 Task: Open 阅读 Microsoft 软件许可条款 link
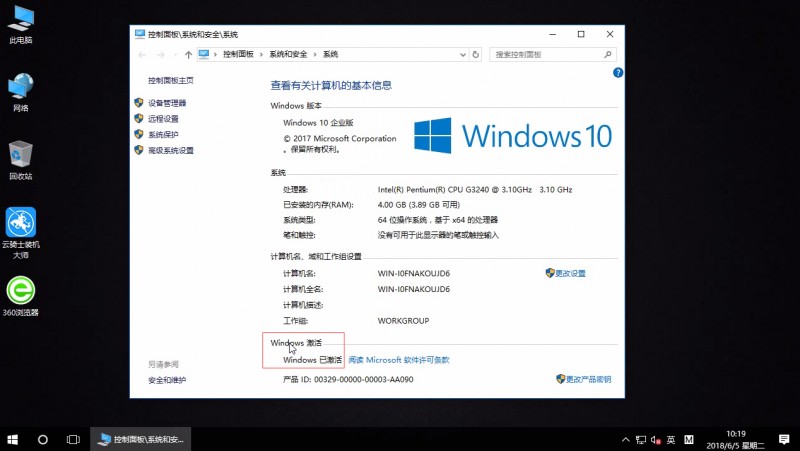click(x=399, y=360)
